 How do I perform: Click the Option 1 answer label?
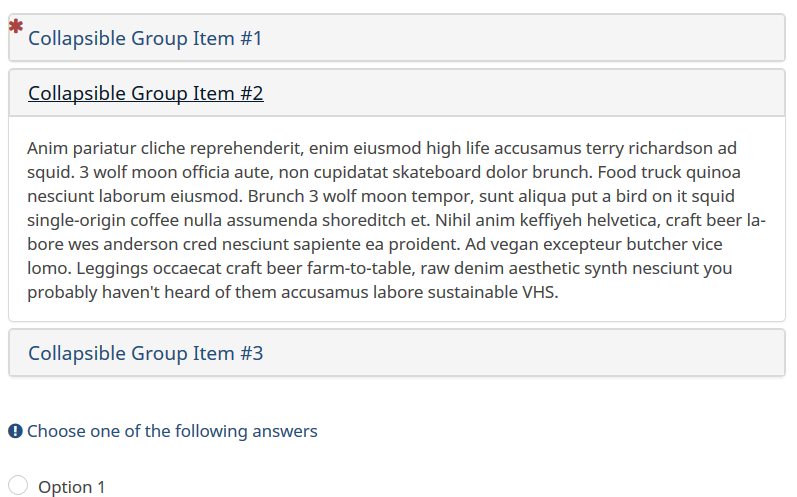[71, 487]
